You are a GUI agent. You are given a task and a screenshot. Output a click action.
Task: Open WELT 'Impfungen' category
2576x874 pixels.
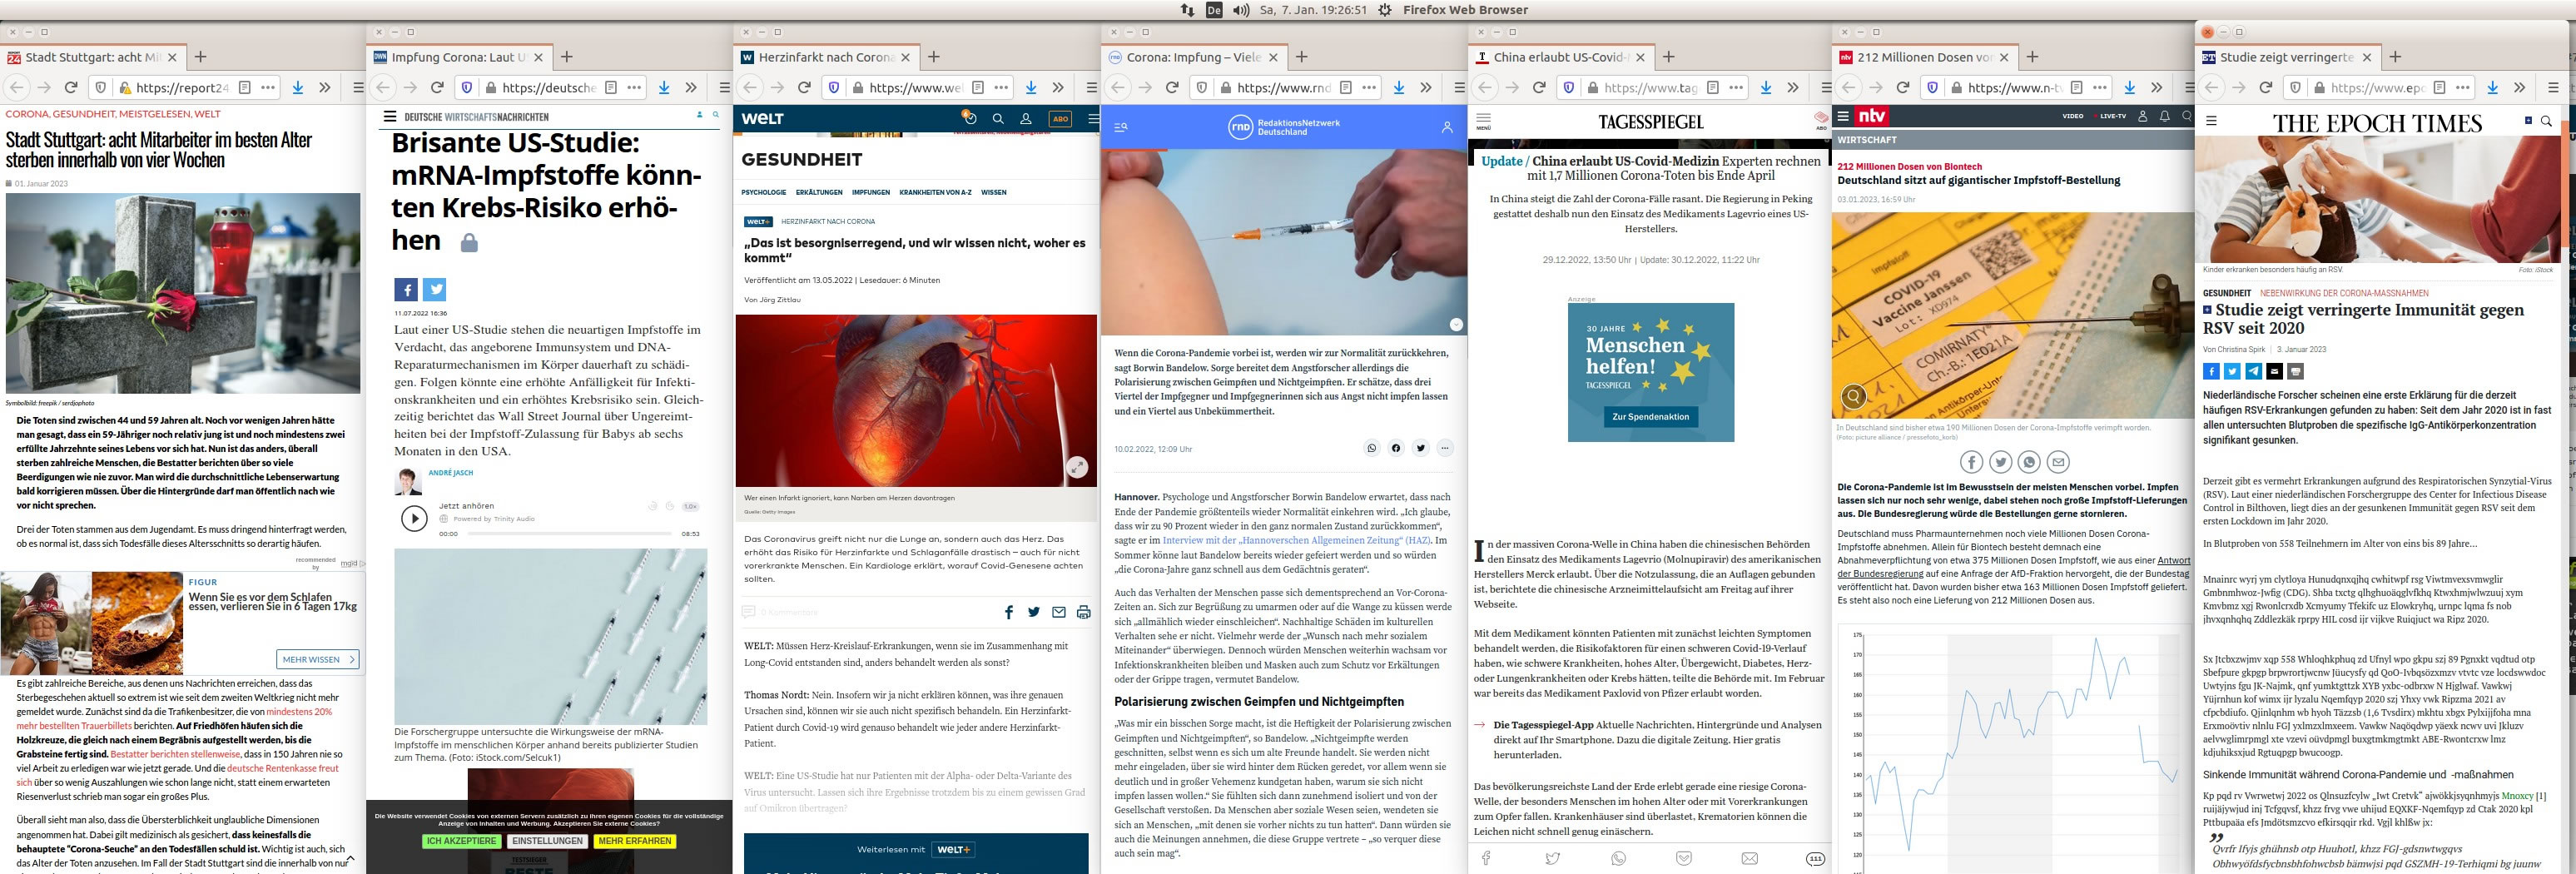coord(871,192)
